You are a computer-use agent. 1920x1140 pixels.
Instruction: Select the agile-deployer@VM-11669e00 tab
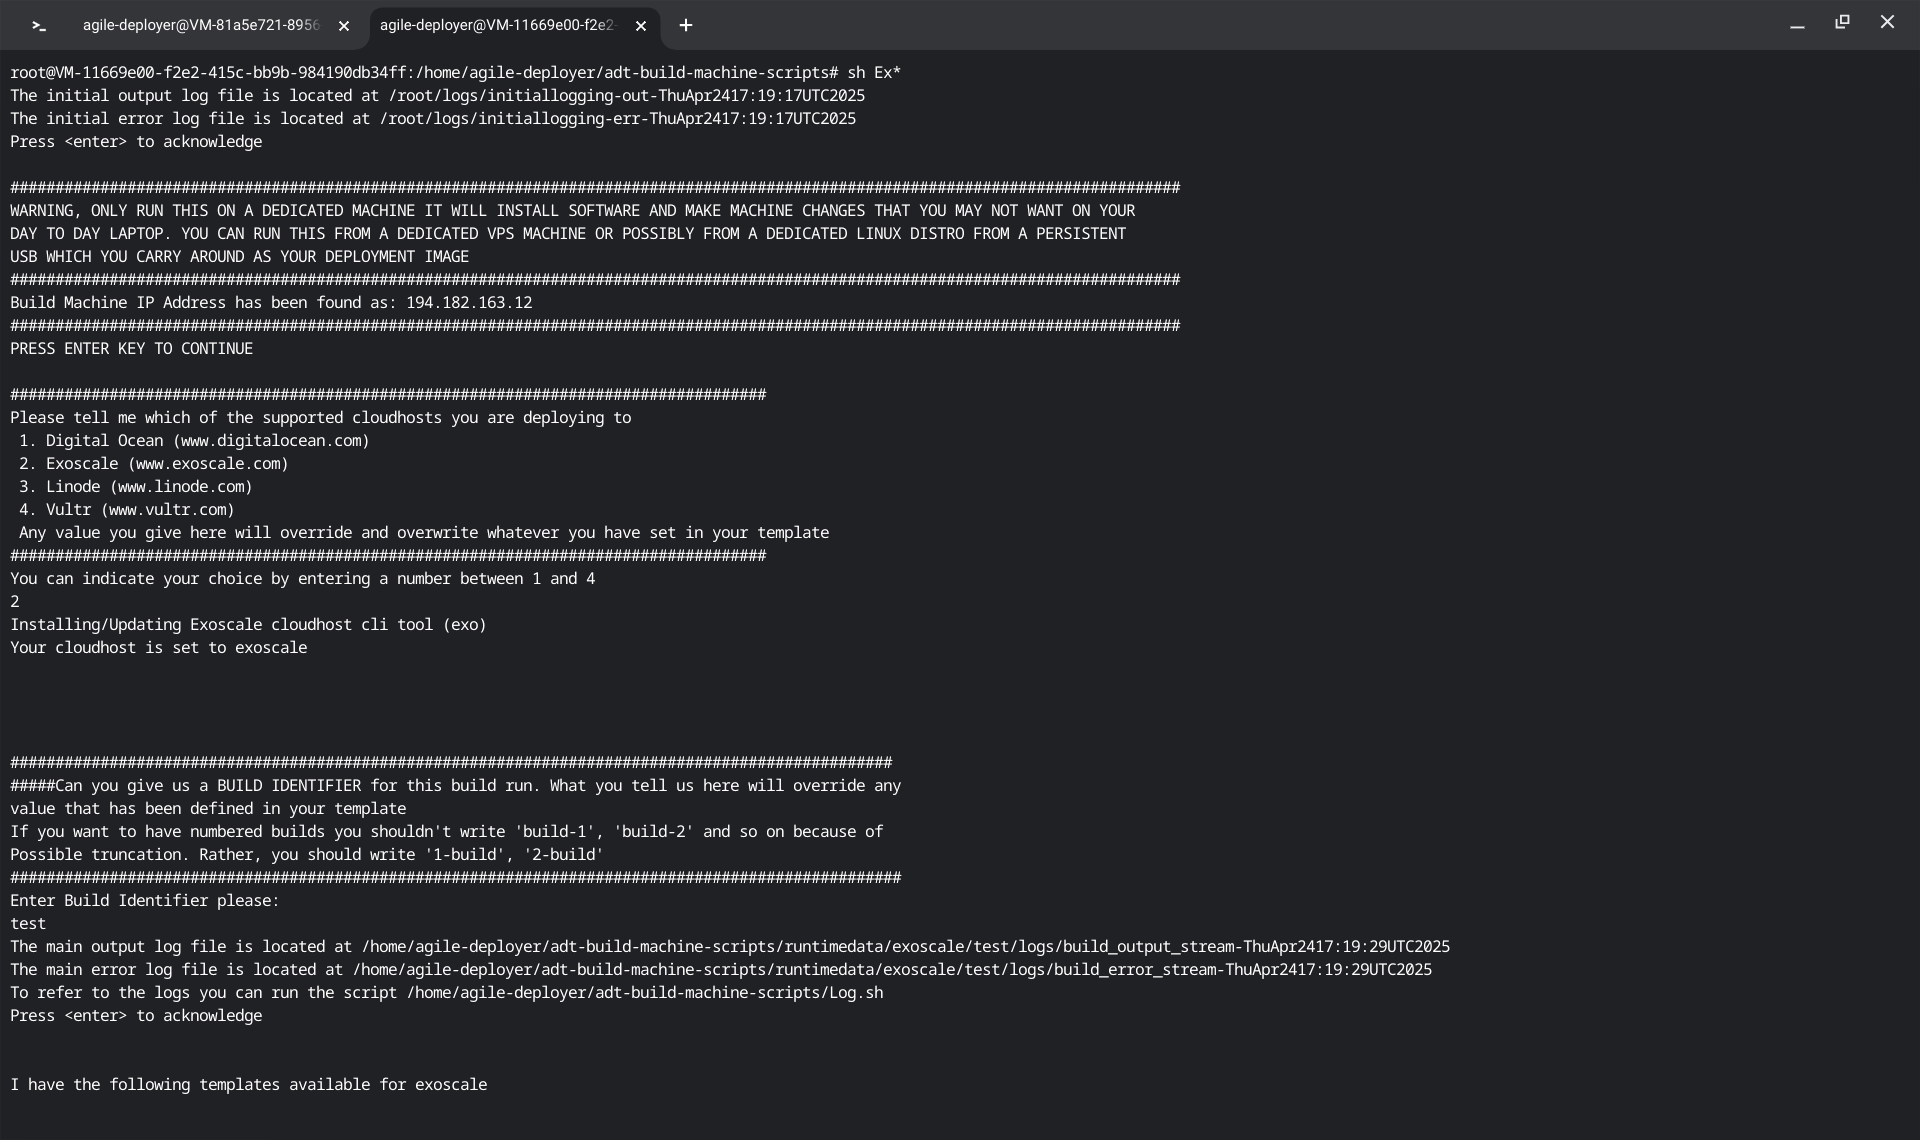(497, 26)
